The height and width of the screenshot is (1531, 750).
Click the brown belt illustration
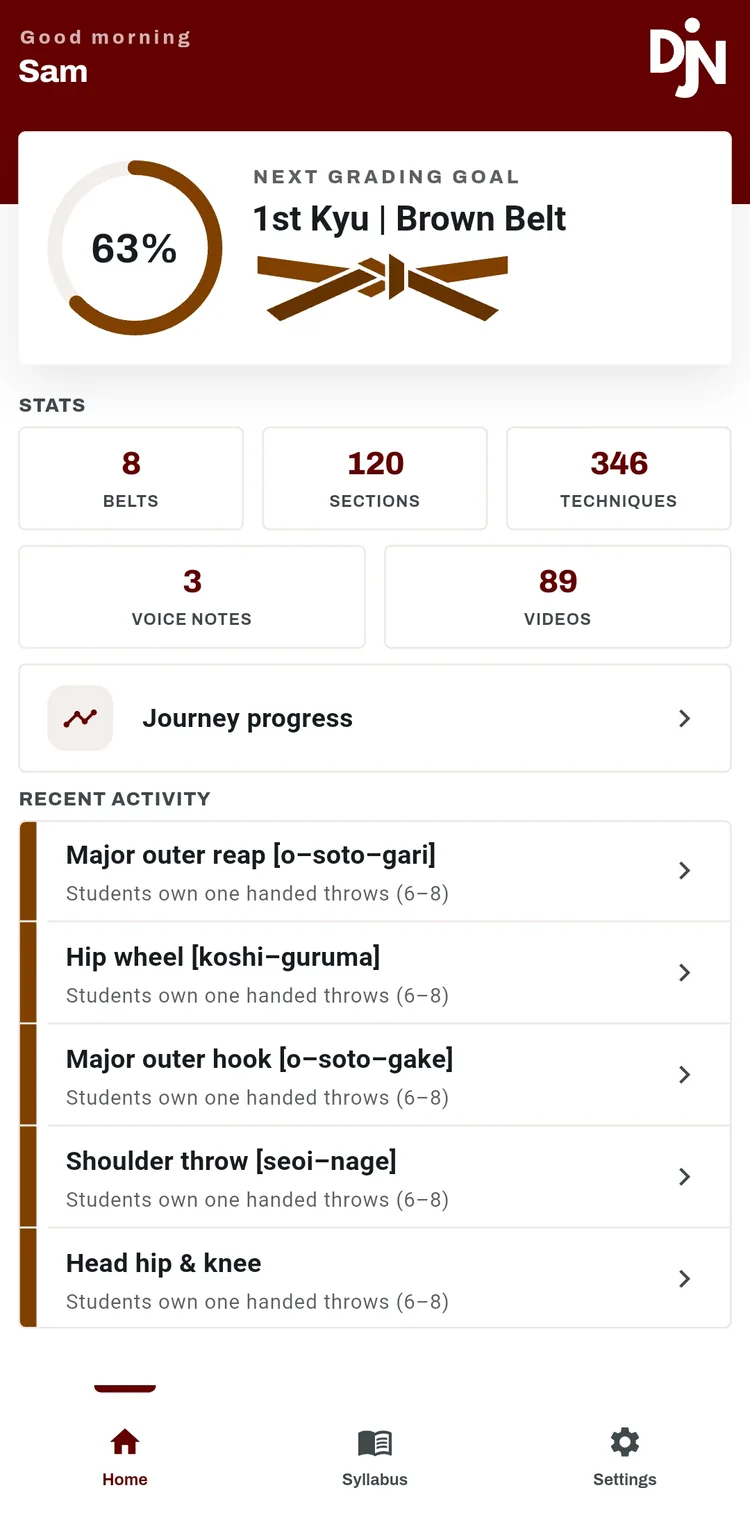tap(383, 288)
